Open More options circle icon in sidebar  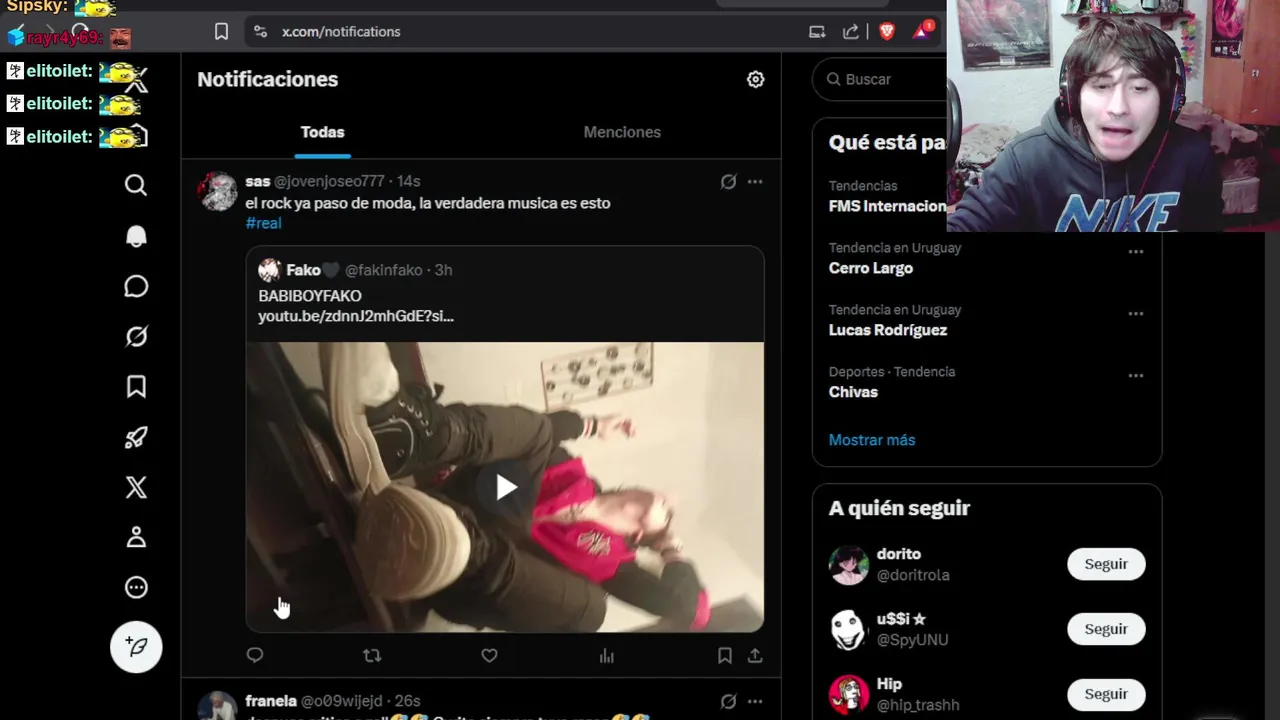click(x=136, y=588)
